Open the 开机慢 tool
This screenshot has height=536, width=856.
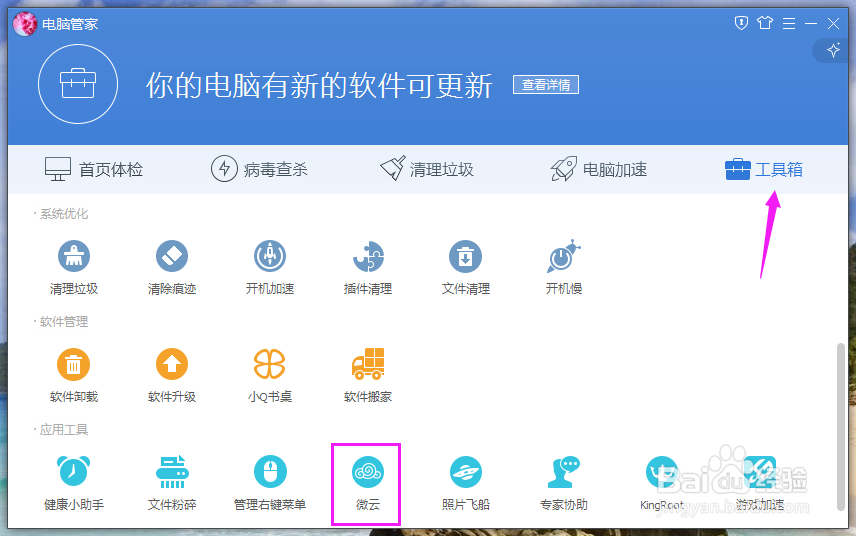564,267
